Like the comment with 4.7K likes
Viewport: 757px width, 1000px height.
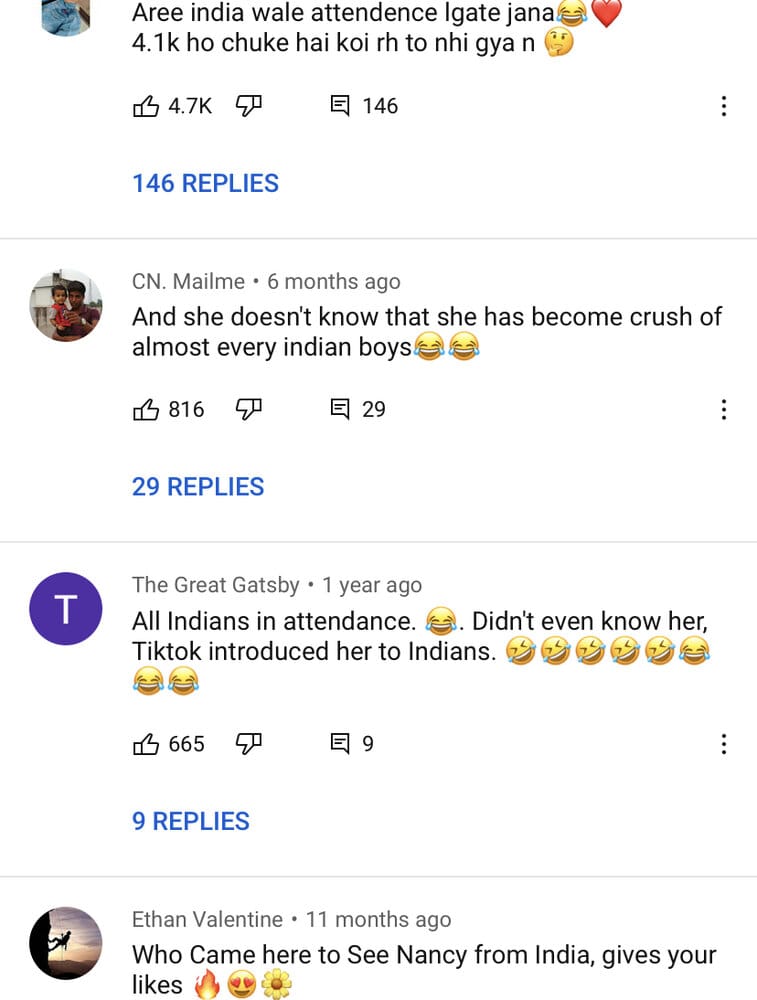coord(145,106)
